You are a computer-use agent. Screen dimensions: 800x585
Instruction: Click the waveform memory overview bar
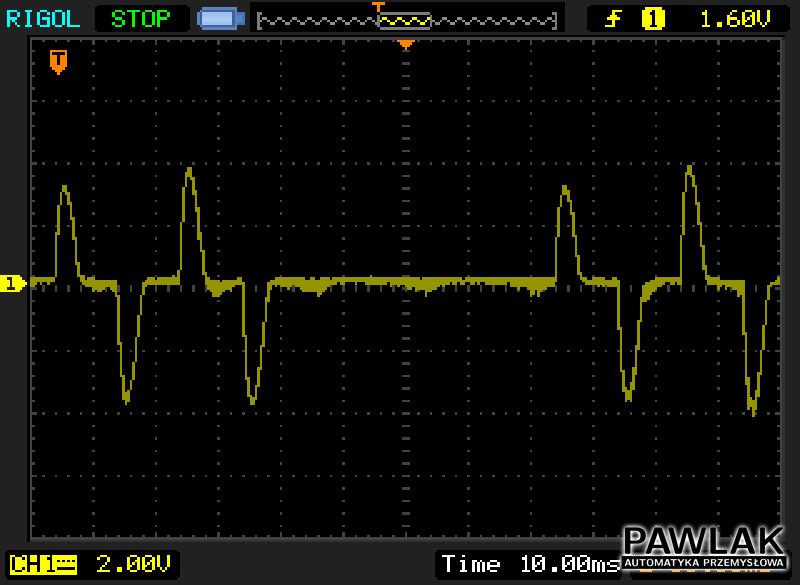(x=407, y=21)
